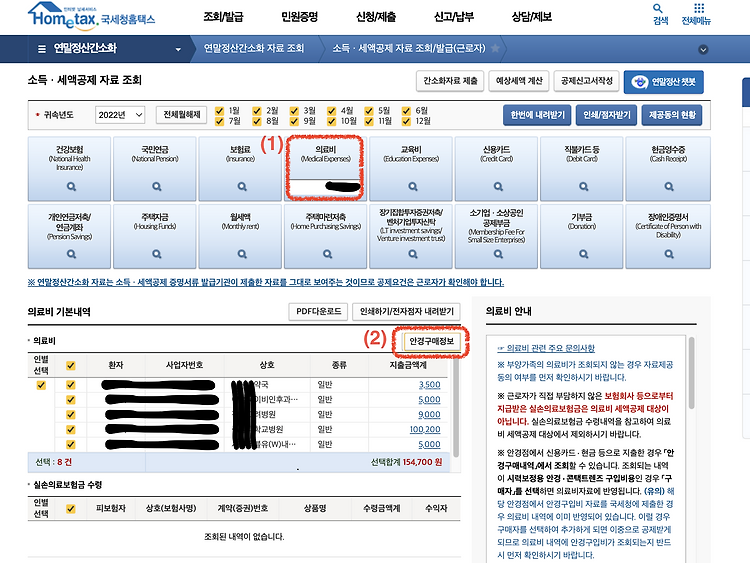Click the underlined 연말정산간소화 자료 notice text
The image size is (750, 563).
coord(266,283)
